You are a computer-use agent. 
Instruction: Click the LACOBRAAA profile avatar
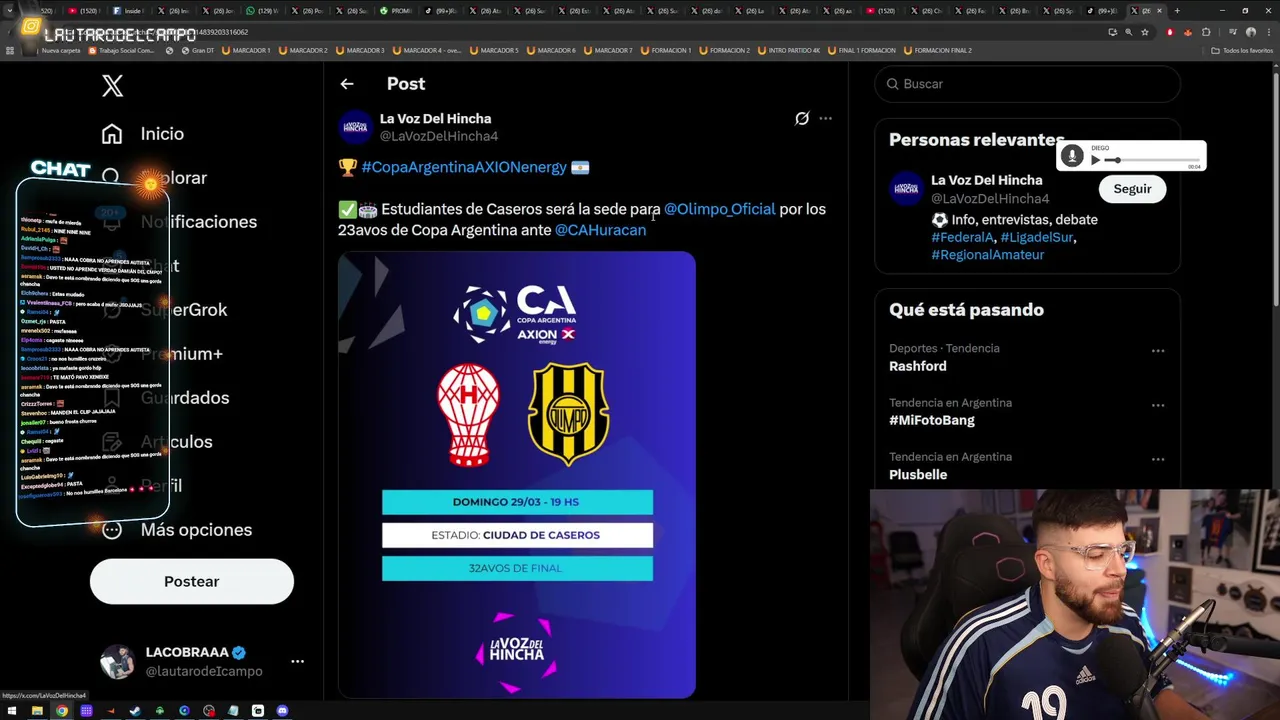click(117, 662)
